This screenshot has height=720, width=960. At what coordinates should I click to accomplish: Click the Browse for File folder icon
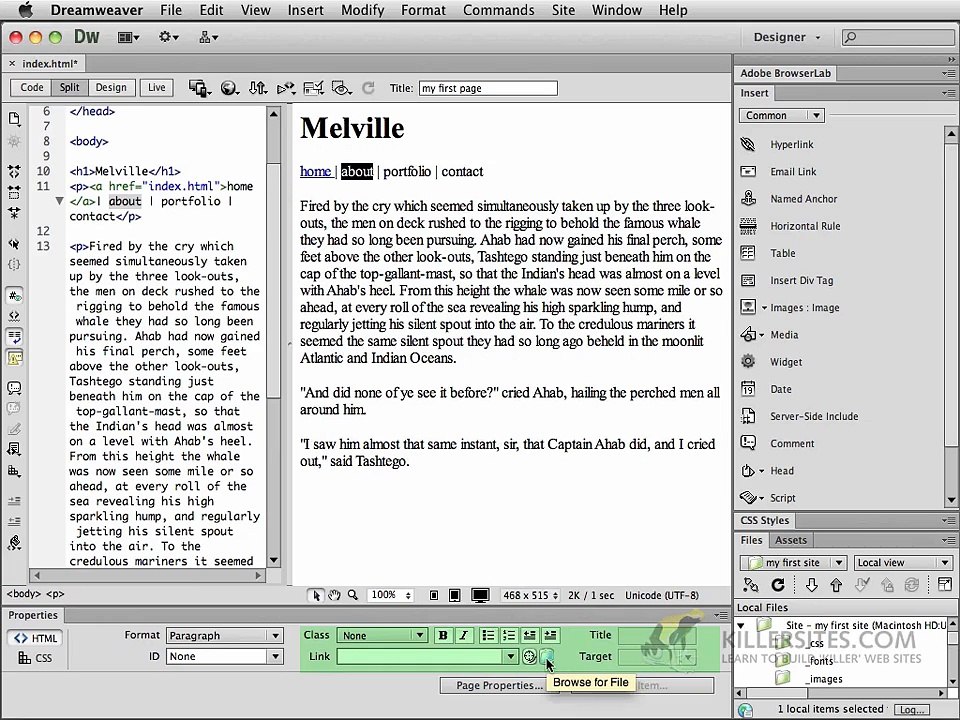coord(546,657)
